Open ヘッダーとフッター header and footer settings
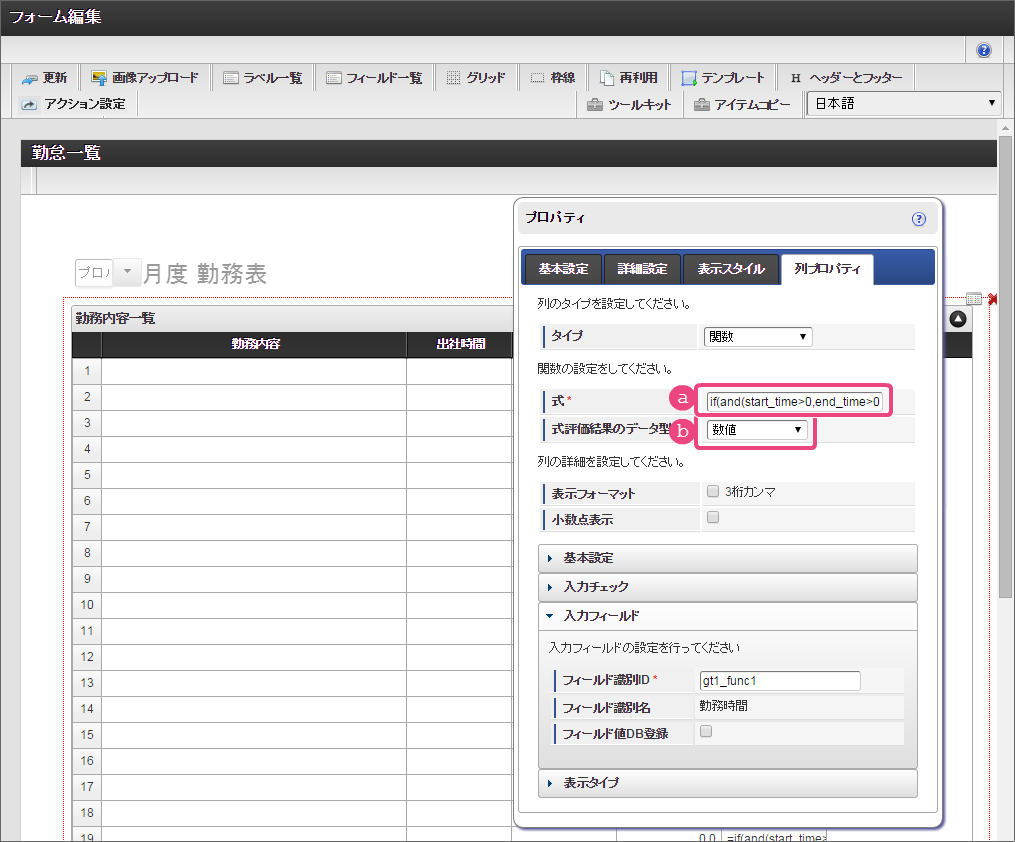The width and height of the screenshot is (1015, 842). pos(846,78)
